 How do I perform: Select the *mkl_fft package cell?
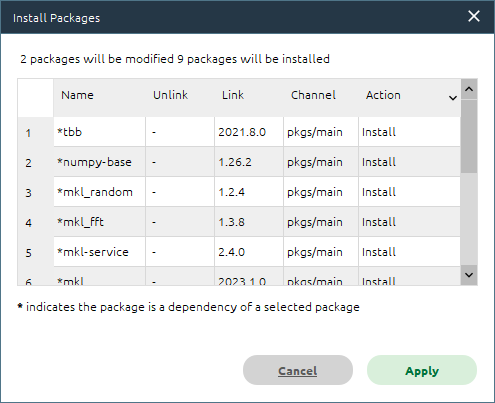tap(99, 222)
